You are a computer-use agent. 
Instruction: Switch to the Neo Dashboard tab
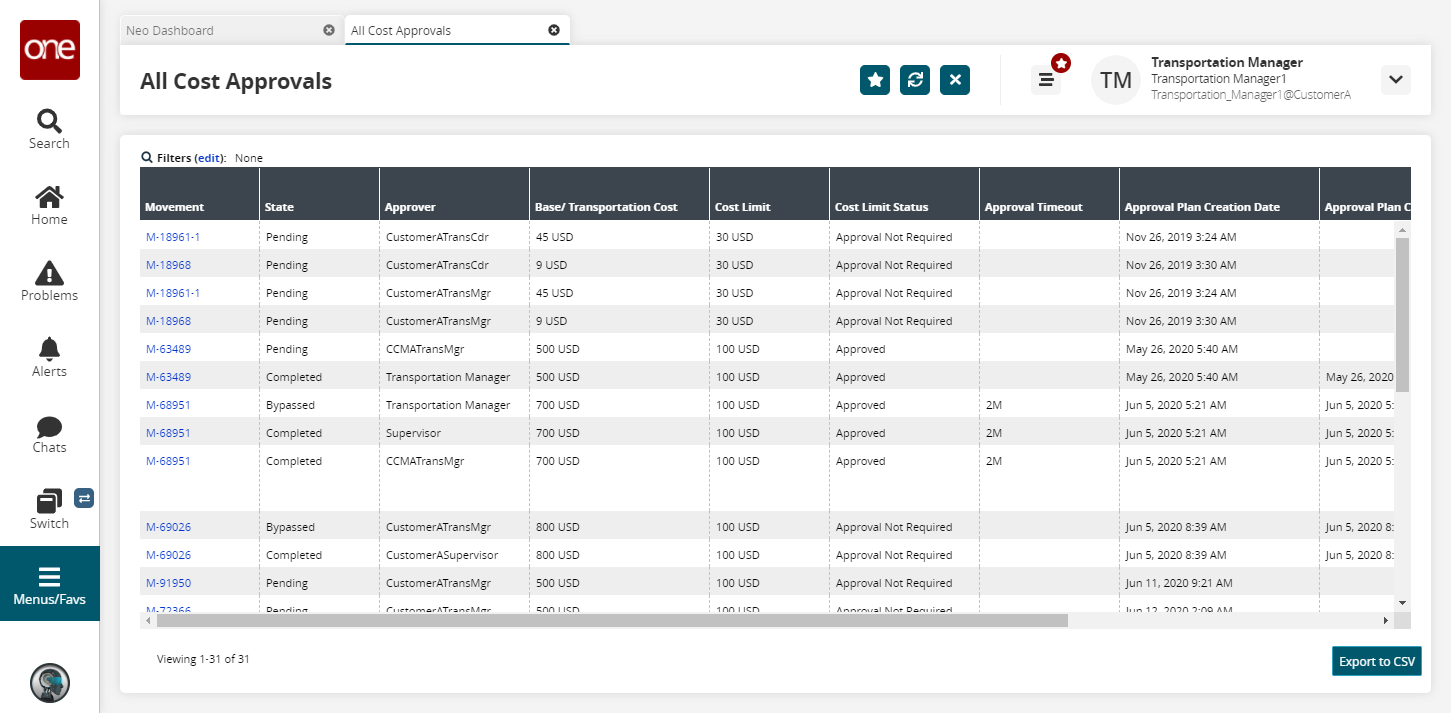(170, 30)
